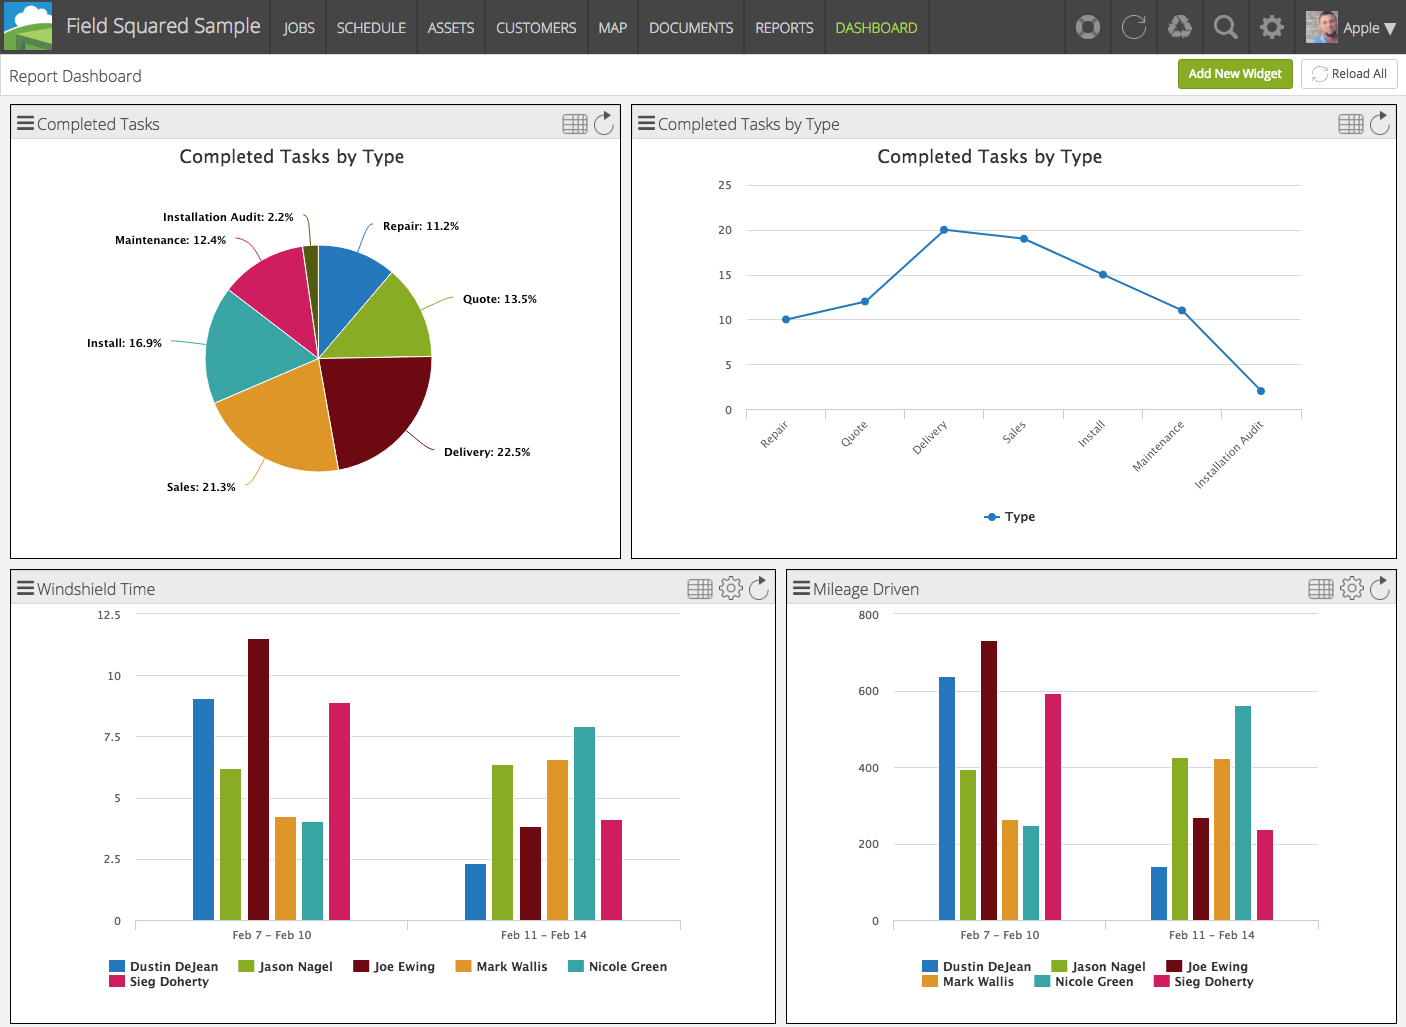
Task: Click the 'Delivery: 22.5%' pie label
Action: [487, 452]
